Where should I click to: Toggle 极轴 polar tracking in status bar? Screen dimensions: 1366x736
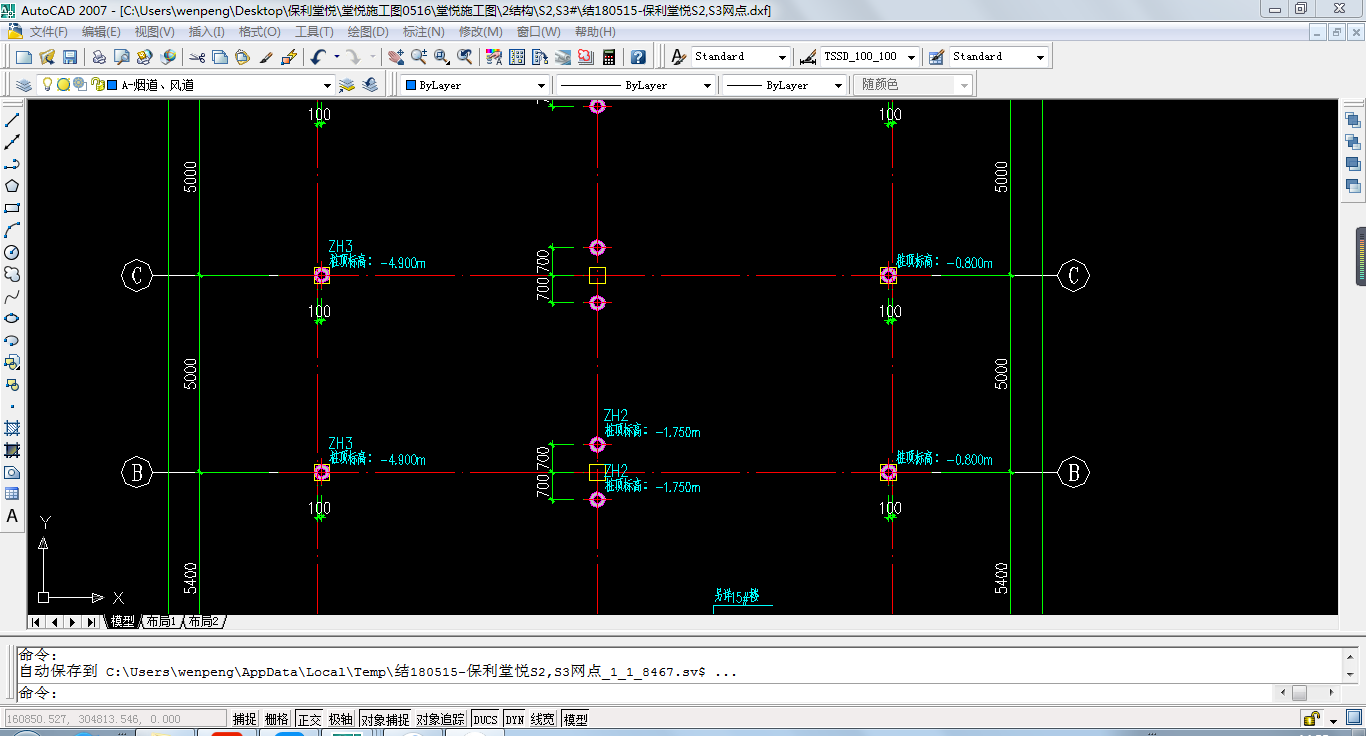pos(340,719)
